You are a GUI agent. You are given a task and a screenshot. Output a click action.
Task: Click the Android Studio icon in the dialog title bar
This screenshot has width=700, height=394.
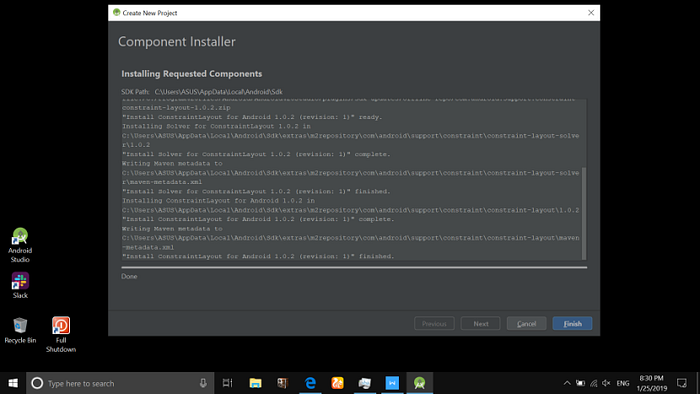pos(117,12)
